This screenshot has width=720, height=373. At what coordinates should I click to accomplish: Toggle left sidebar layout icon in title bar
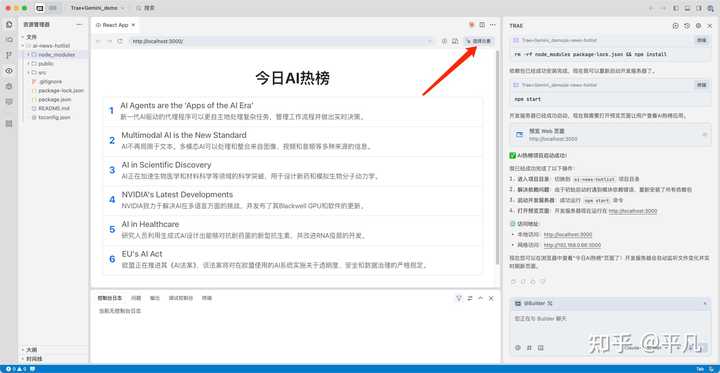[676, 8]
